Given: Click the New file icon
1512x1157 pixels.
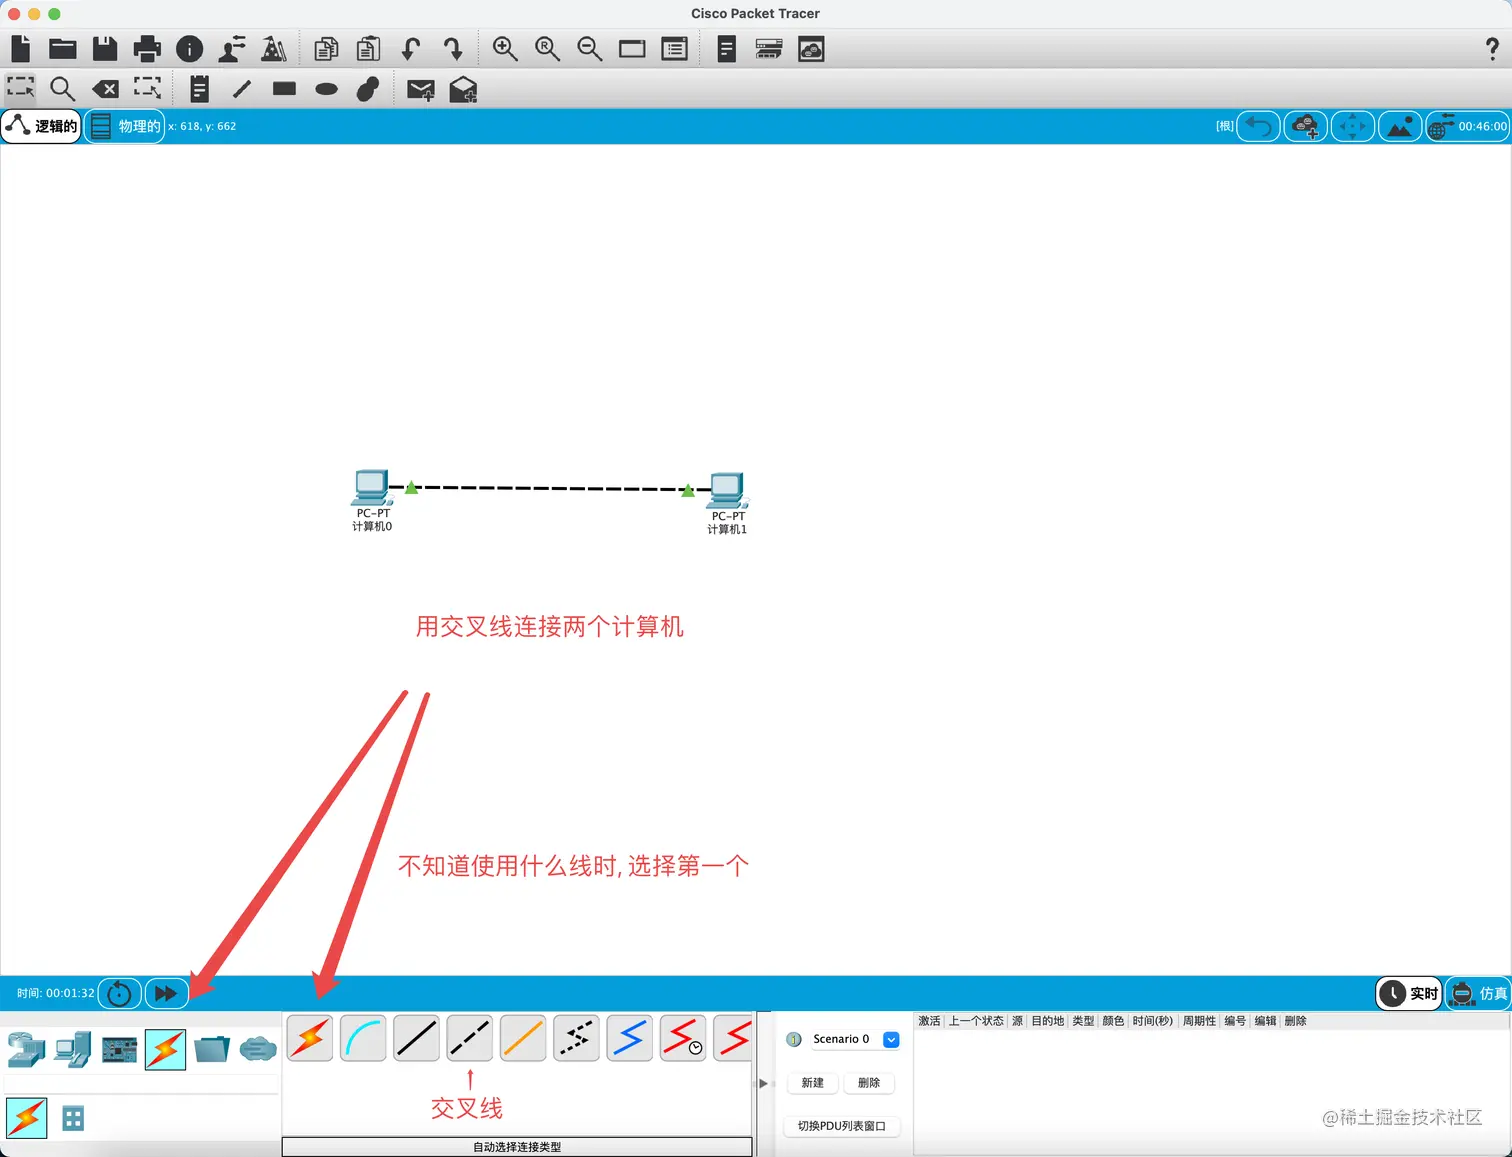Looking at the screenshot, I should click(21, 48).
